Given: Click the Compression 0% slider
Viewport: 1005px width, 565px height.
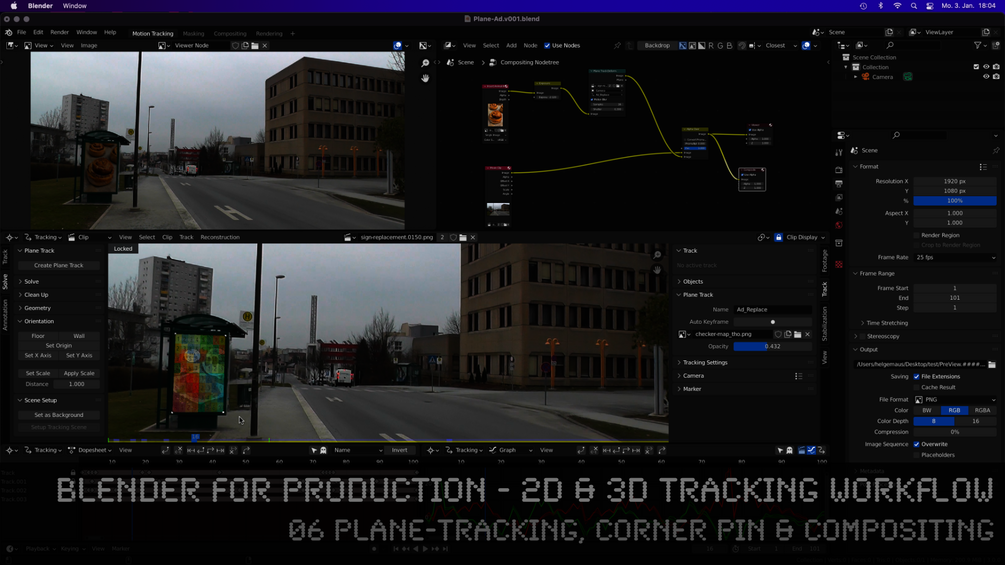Looking at the screenshot, I should (955, 432).
